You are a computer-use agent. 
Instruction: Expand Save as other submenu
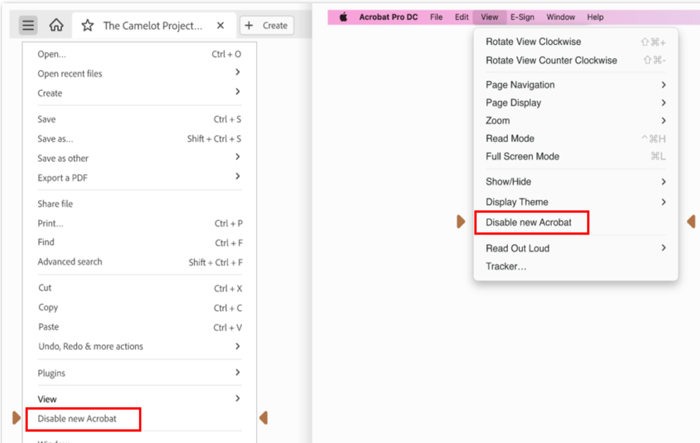pyautogui.click(x=139, y=158)
